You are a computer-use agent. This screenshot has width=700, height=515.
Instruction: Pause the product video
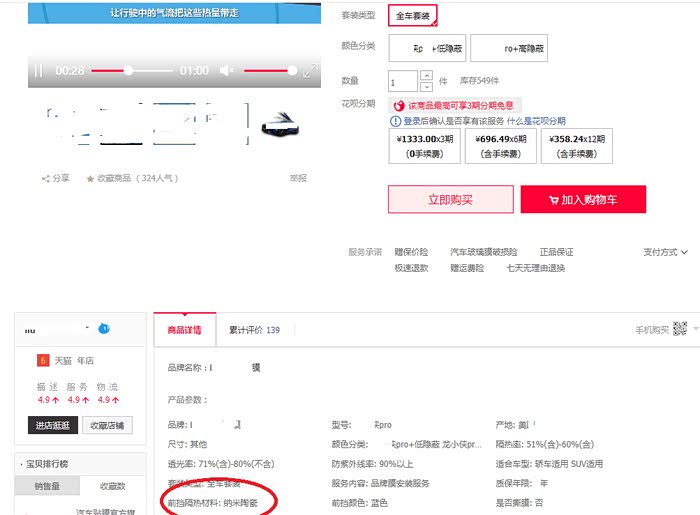pyautogui.click(x=39, y=71)
